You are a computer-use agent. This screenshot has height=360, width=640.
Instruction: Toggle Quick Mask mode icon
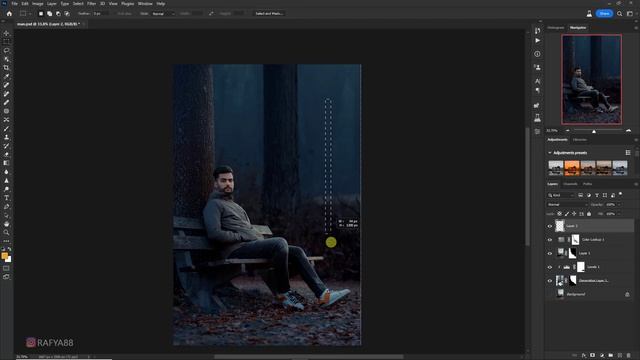click(6, 268)
